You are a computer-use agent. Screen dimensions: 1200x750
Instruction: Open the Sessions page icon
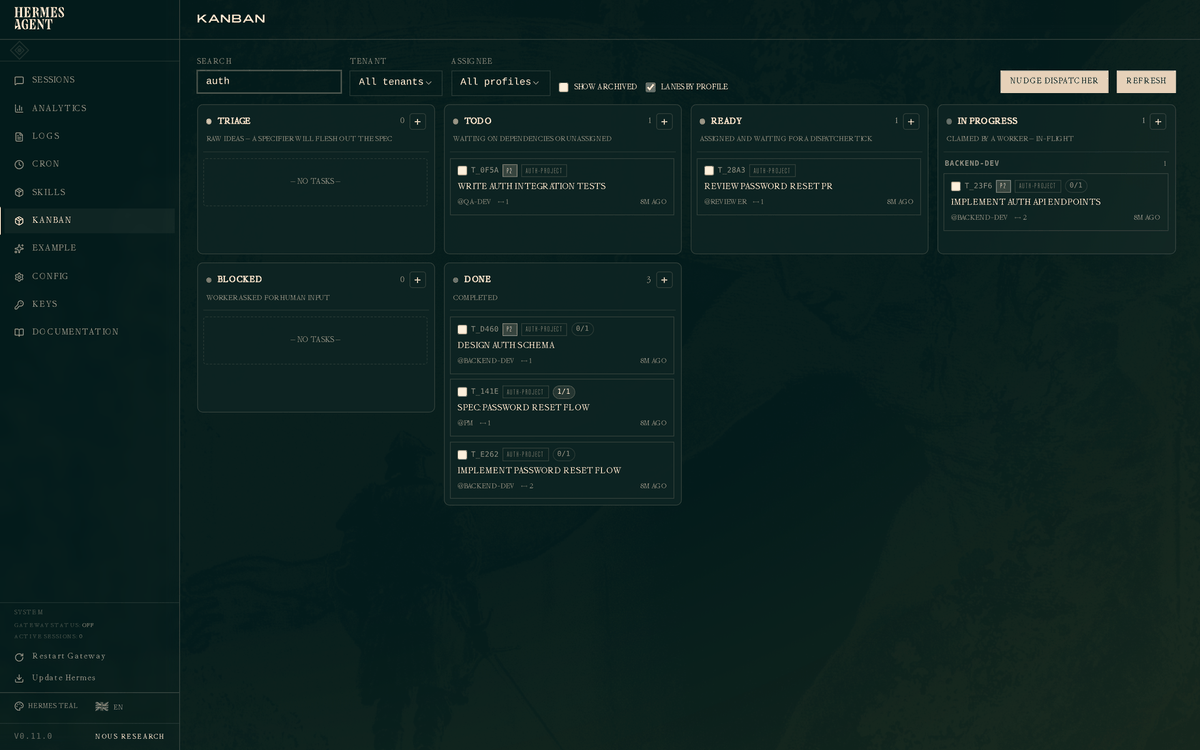pos(19,80)
